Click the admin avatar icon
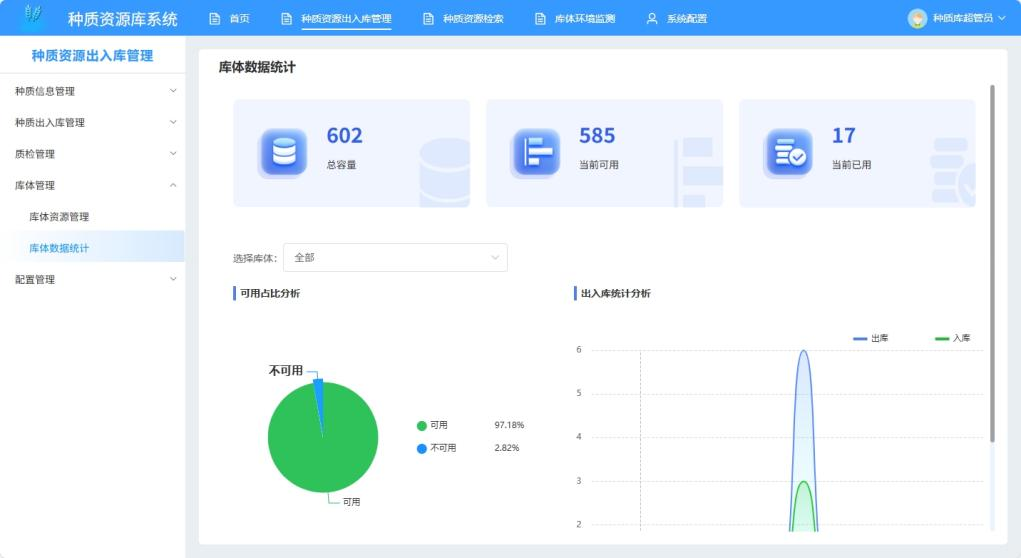This screenshot has width=1021, height=558. pos(917,18)
